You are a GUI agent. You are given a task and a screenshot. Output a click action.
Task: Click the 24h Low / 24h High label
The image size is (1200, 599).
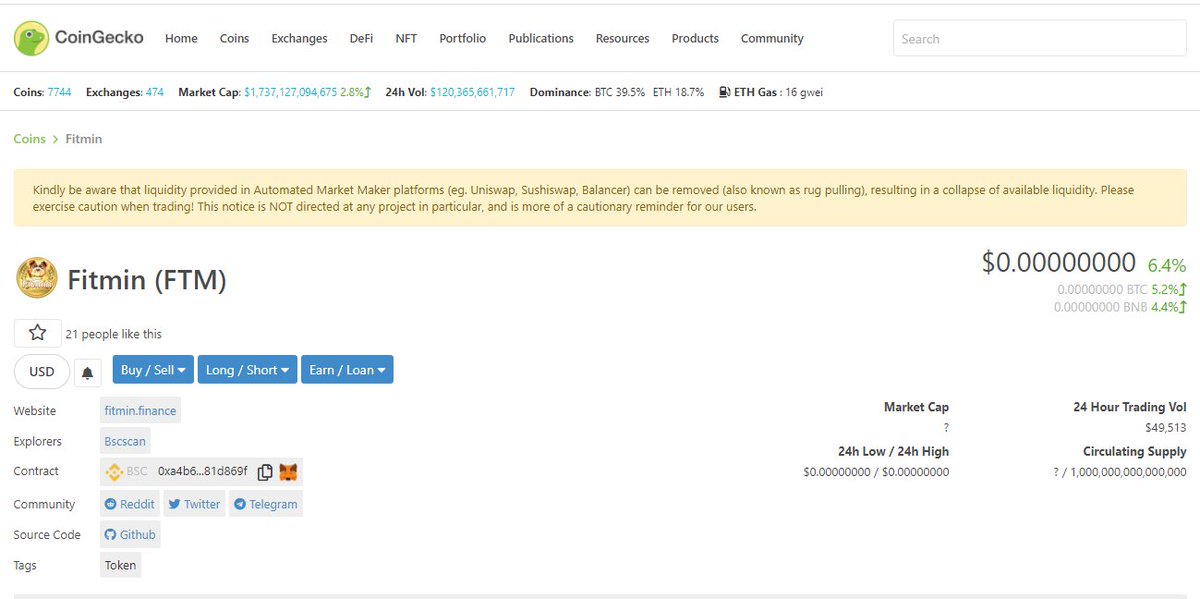(x=893, y=451)
